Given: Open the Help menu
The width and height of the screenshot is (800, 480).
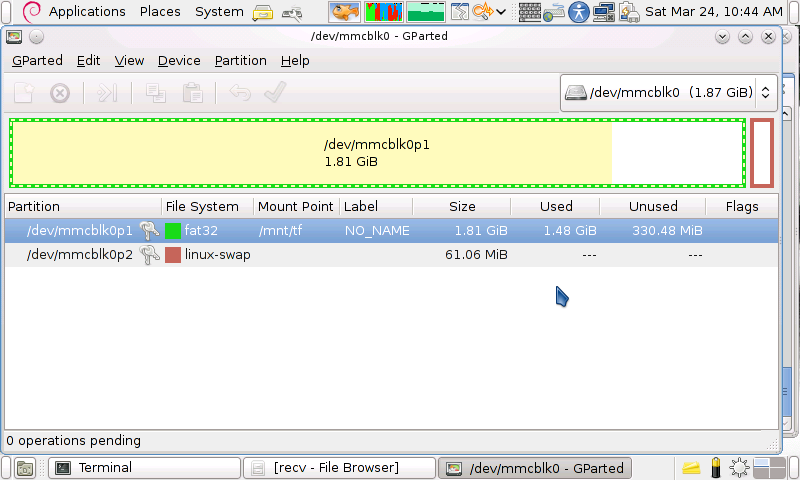Looking at the screenshot, I should coord(295,61).
